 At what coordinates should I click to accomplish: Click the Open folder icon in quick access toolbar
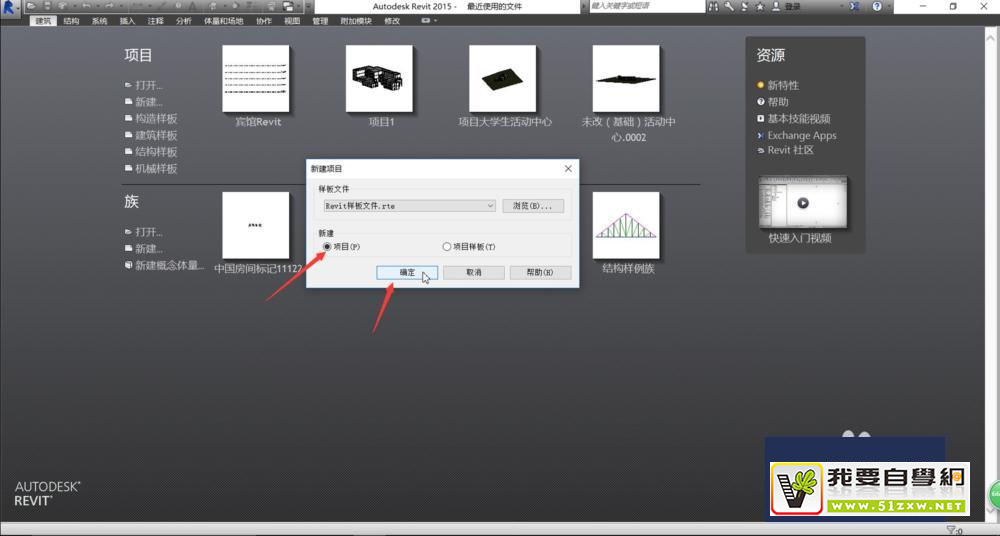pyautogui.click(x=32, y=6)
